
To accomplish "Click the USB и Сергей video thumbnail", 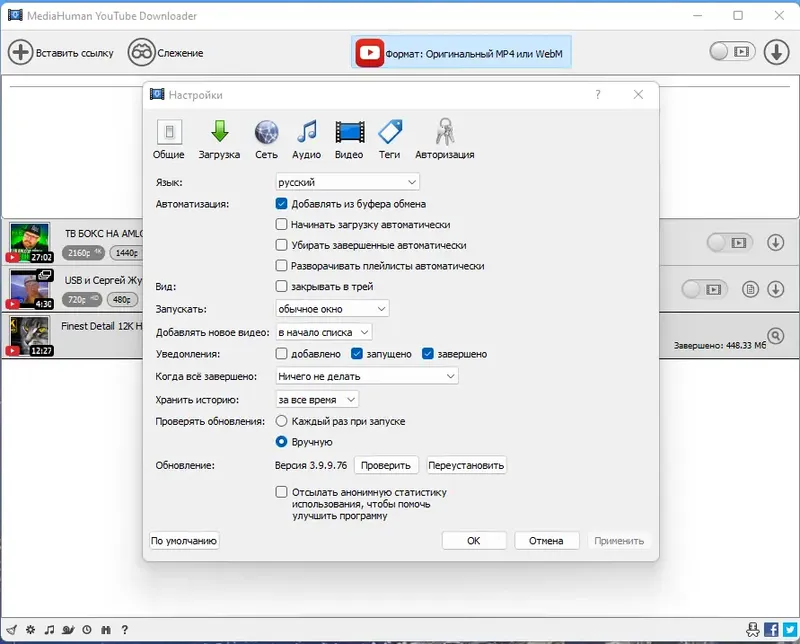I will [x=30, y=289].
